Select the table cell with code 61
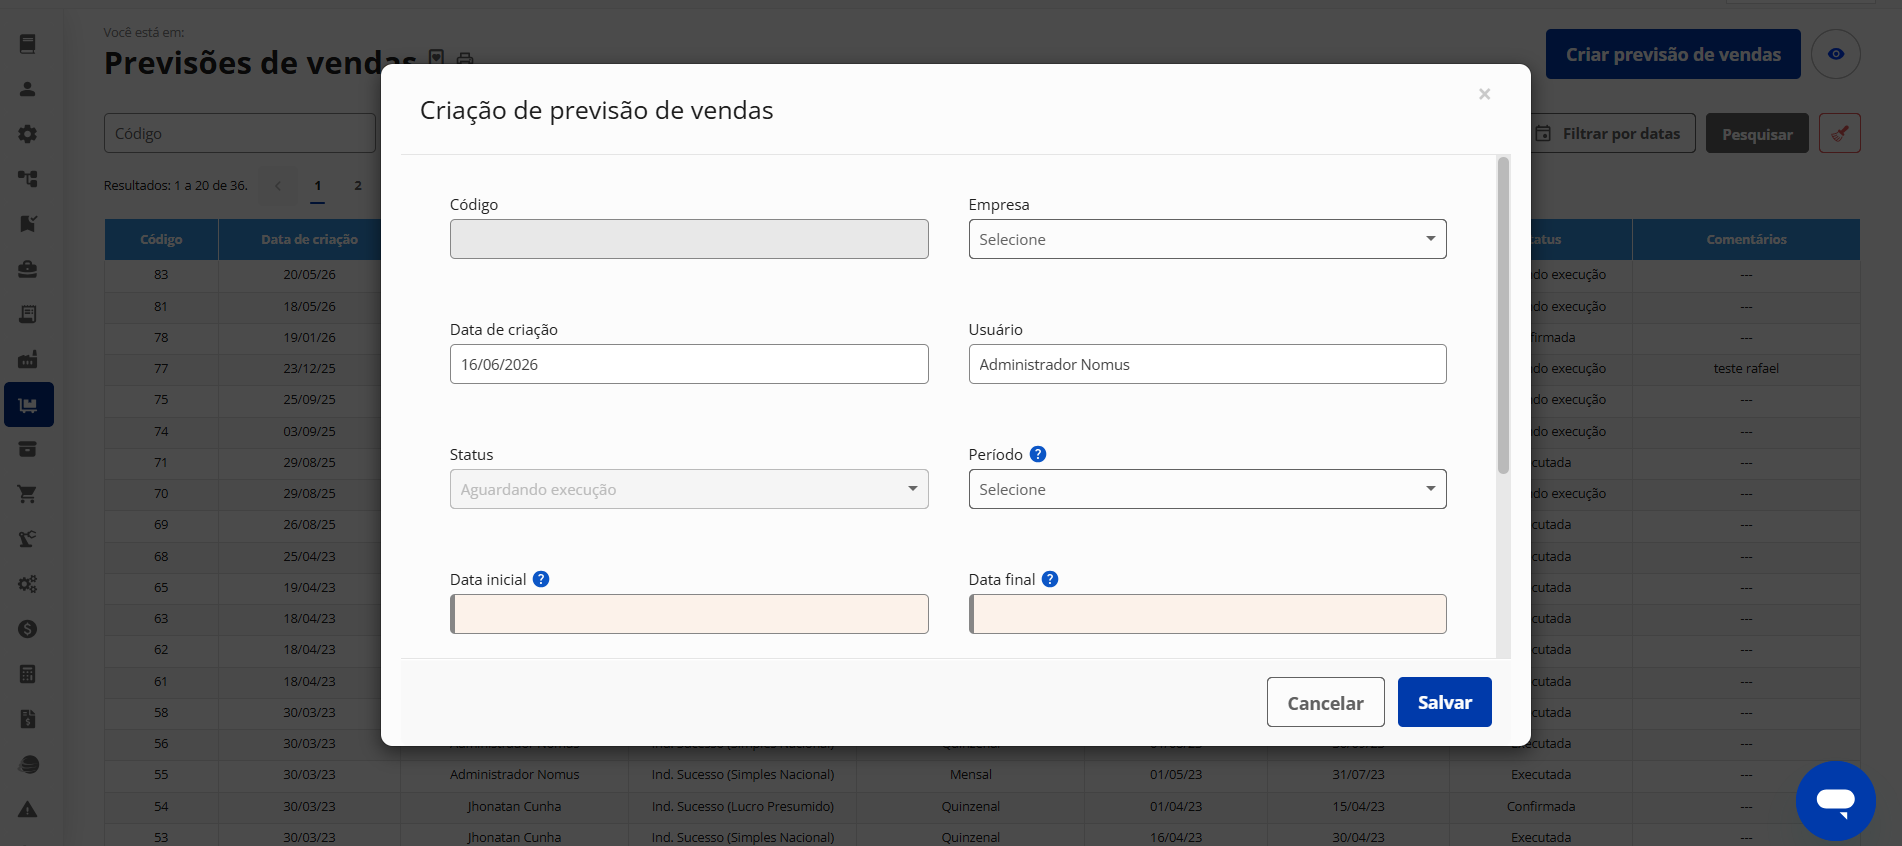The height and width of the screenshot is (846, 1902). 161,682
